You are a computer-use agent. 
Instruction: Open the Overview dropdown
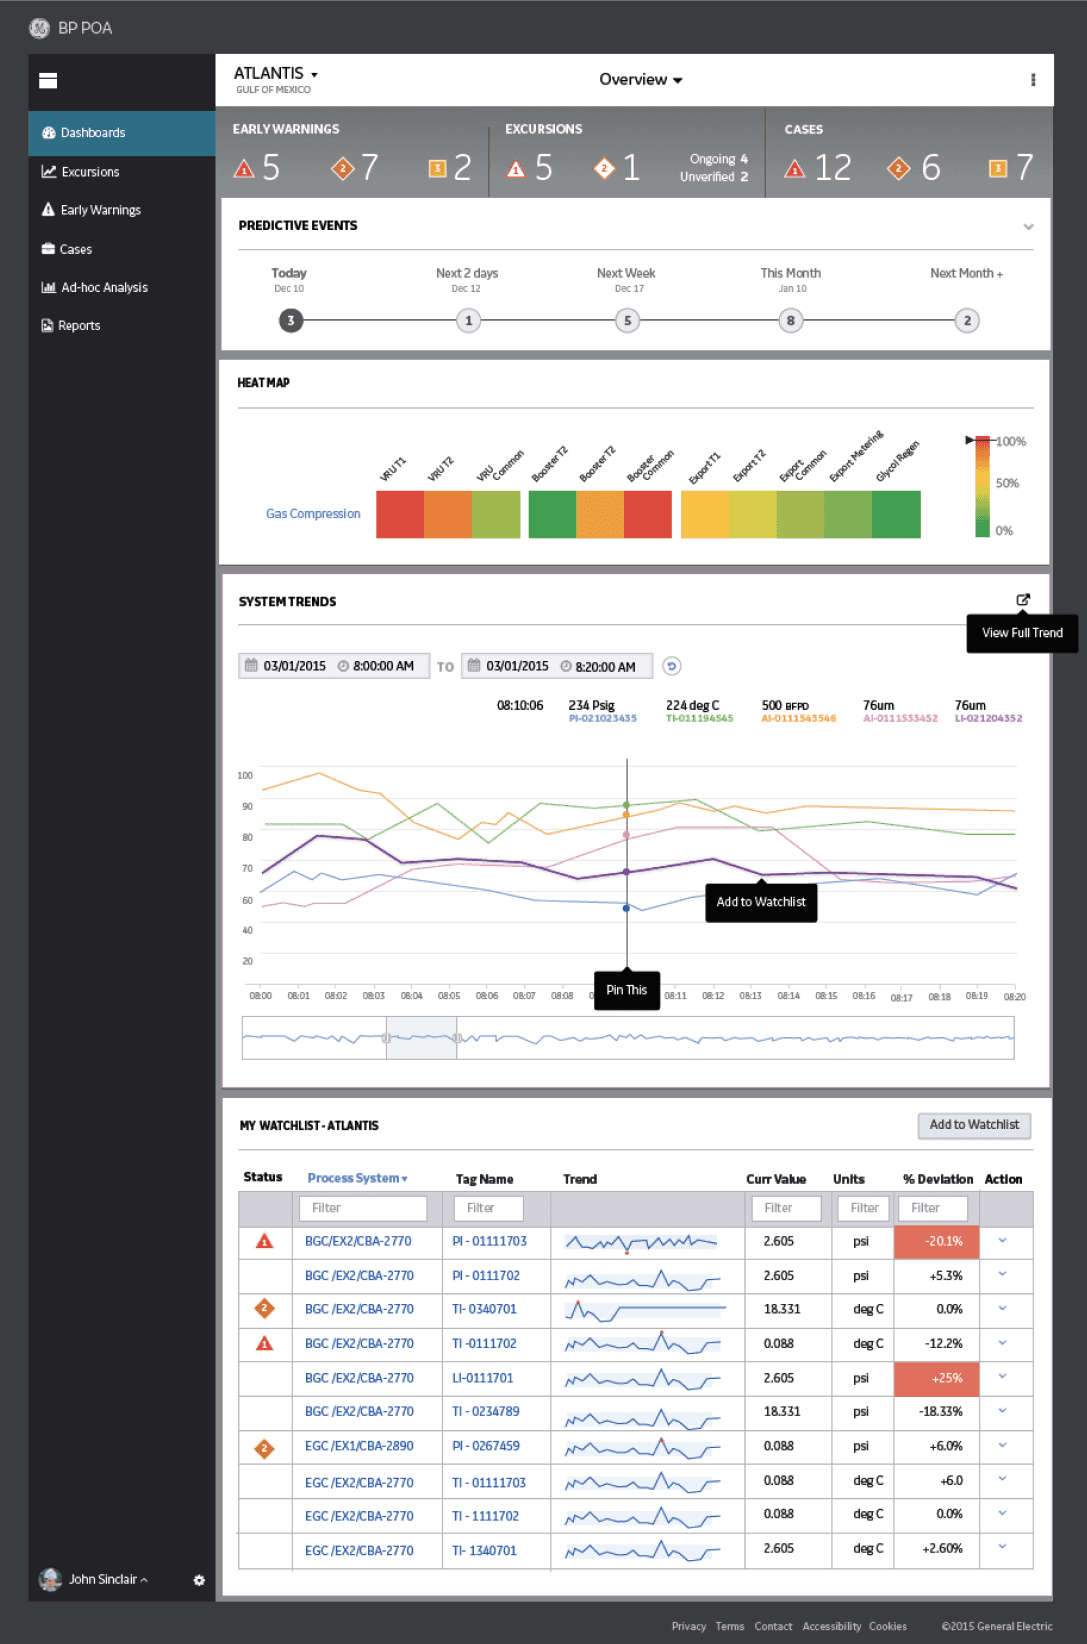(x=641, y=80)
